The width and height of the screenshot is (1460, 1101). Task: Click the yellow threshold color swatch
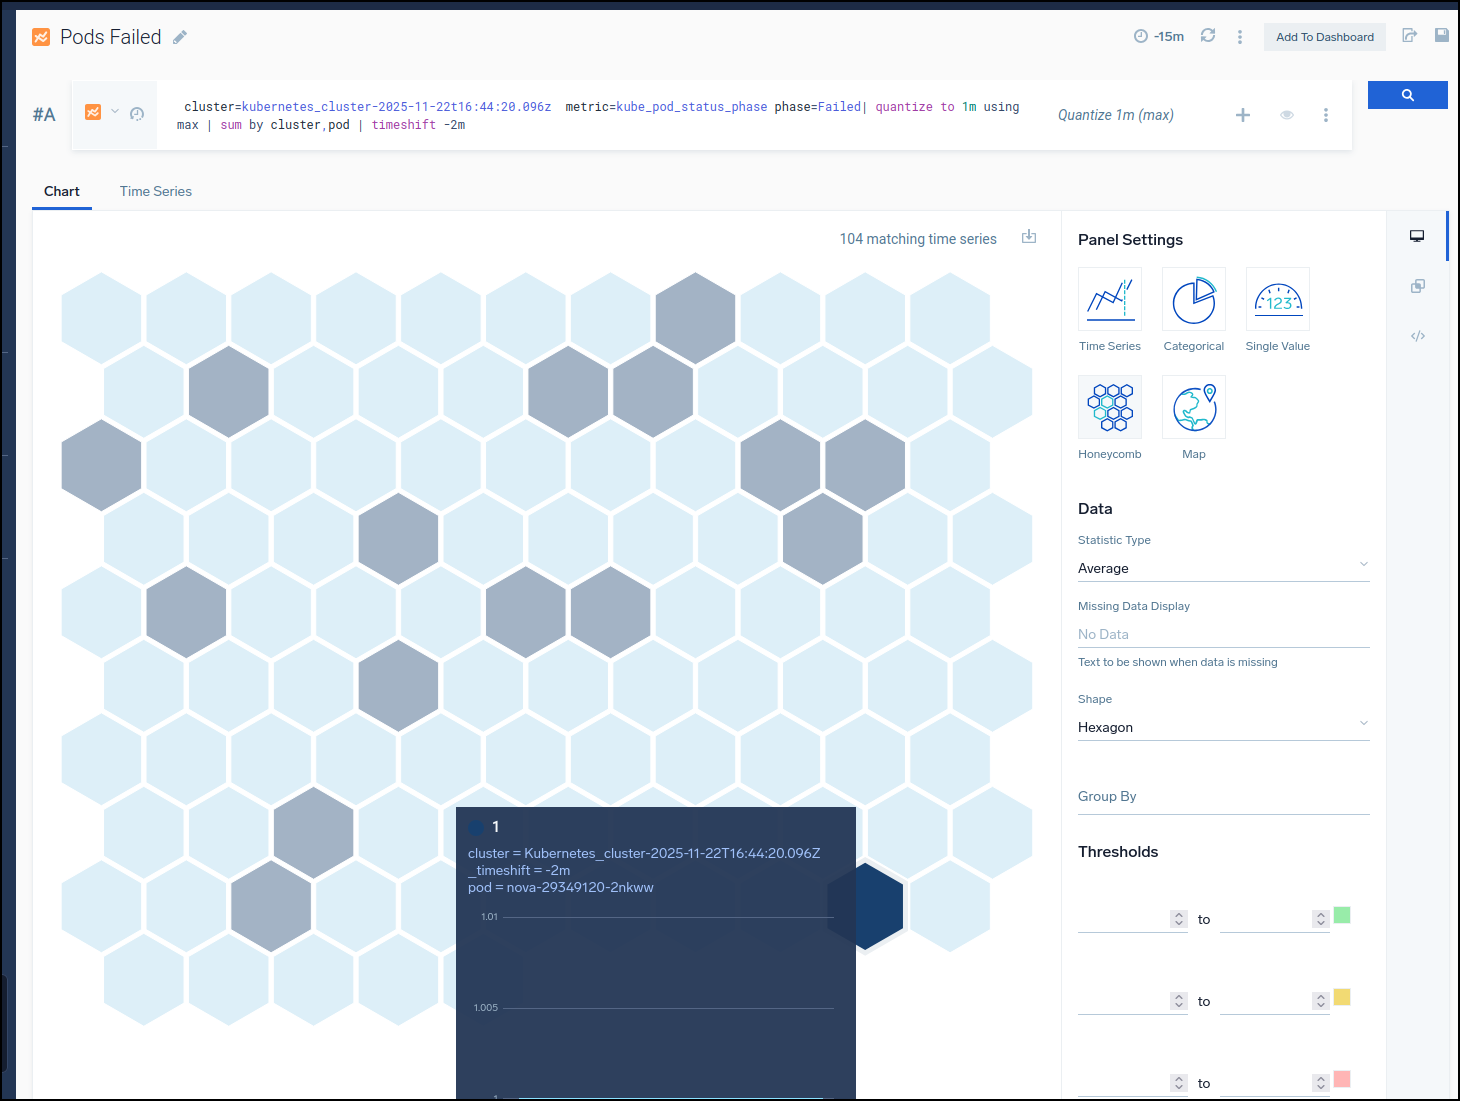(1342, 997)
